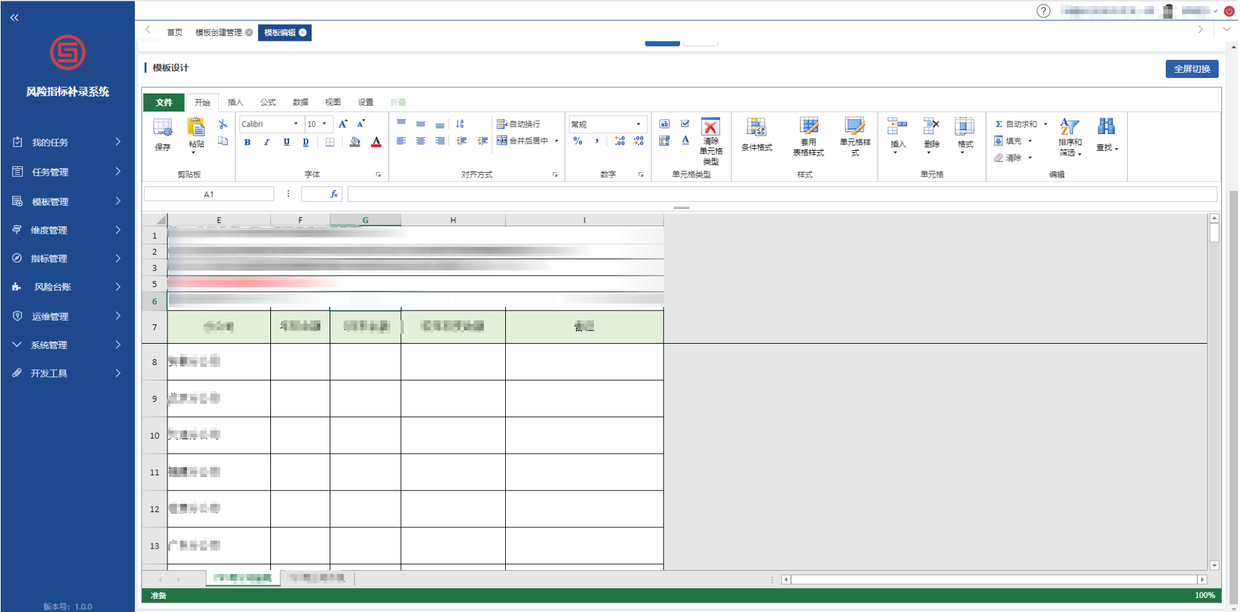Screen dimensions: 1240x612
Task: Open the merge and center dropdown arrow
Action: tap(557, 141)
